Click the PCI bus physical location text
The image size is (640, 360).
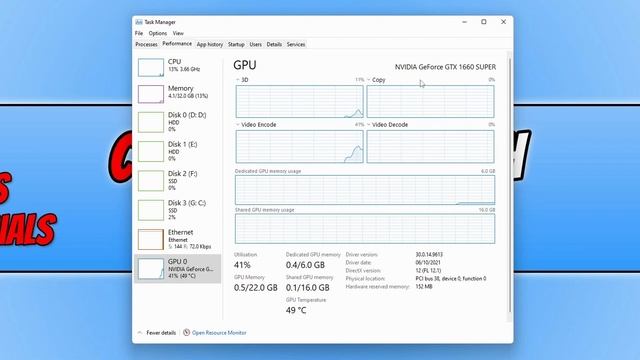click(x=451, y=279)
